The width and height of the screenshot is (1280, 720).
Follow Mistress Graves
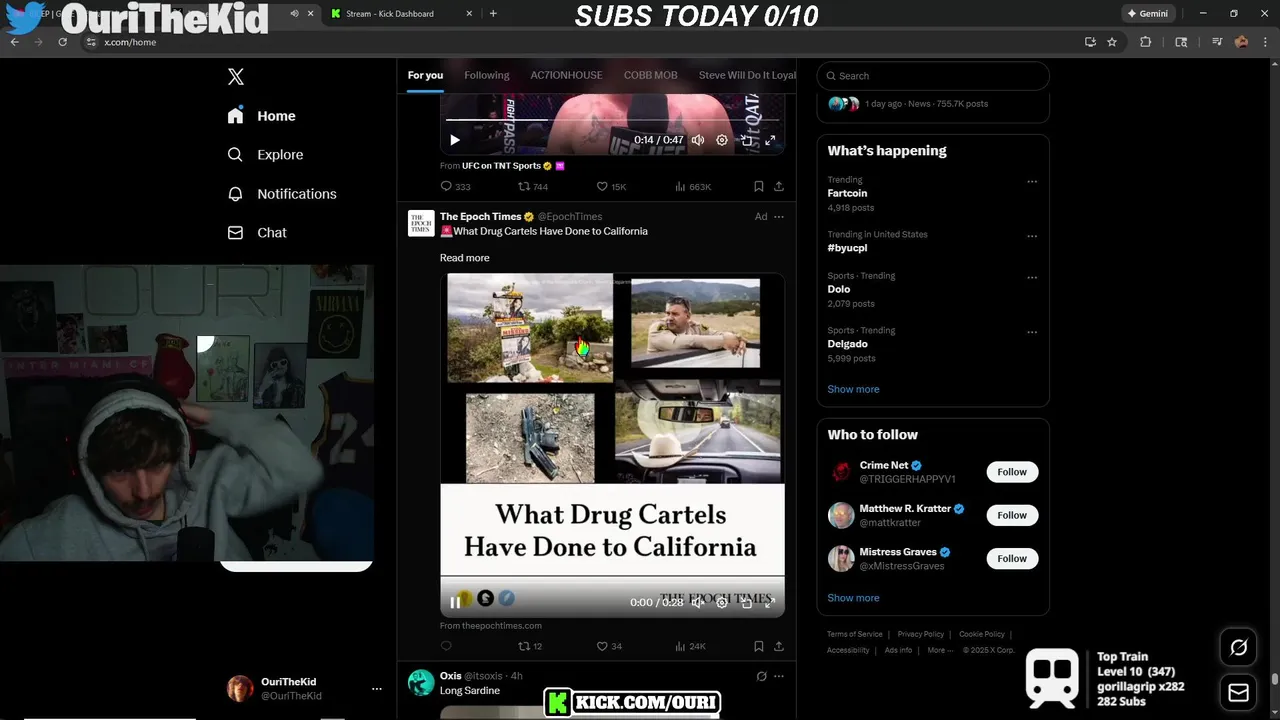[x=1012, y=558]
